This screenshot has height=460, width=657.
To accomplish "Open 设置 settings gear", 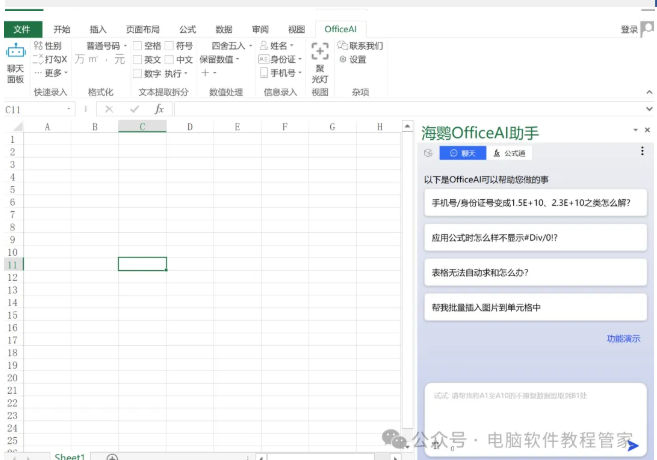I will pyautogui.click(x=352, y=59).
